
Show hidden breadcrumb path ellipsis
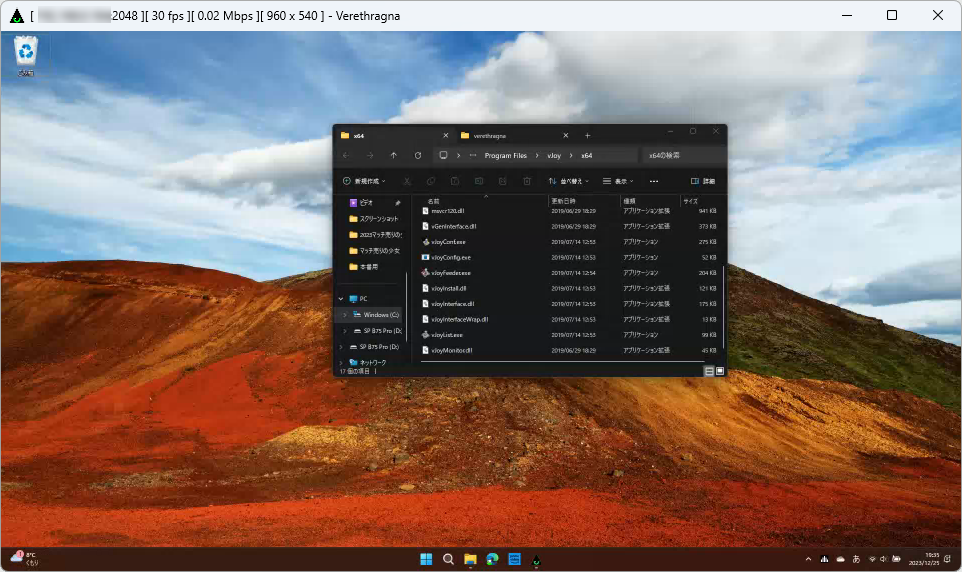[x=473, y=156]
